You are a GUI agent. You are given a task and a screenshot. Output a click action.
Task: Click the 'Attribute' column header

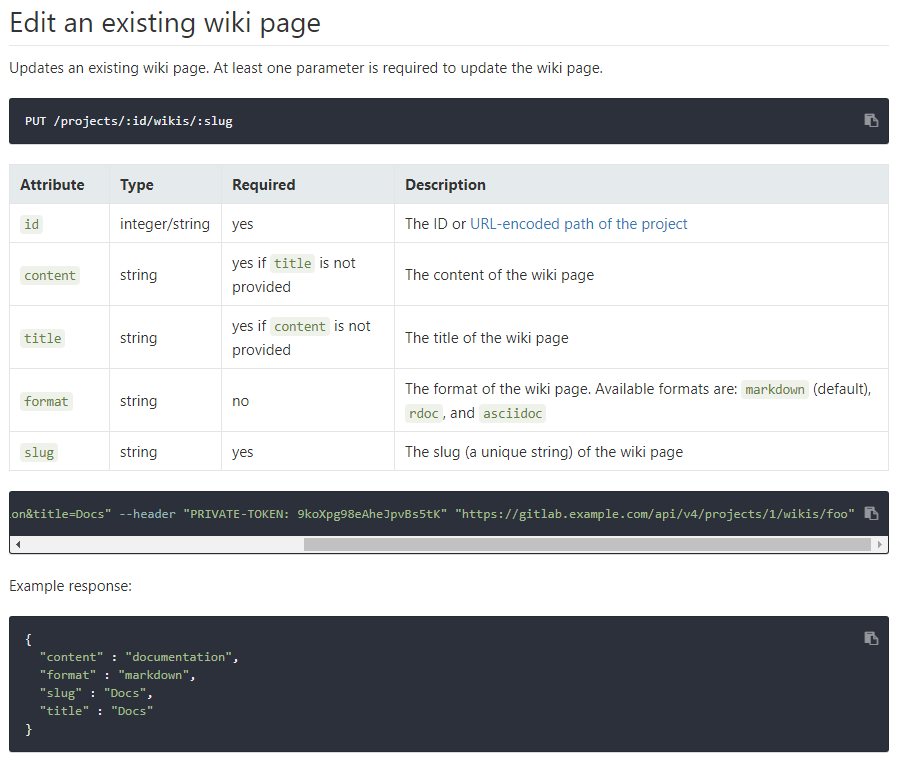pyautogui.click(x=52, y=185)
